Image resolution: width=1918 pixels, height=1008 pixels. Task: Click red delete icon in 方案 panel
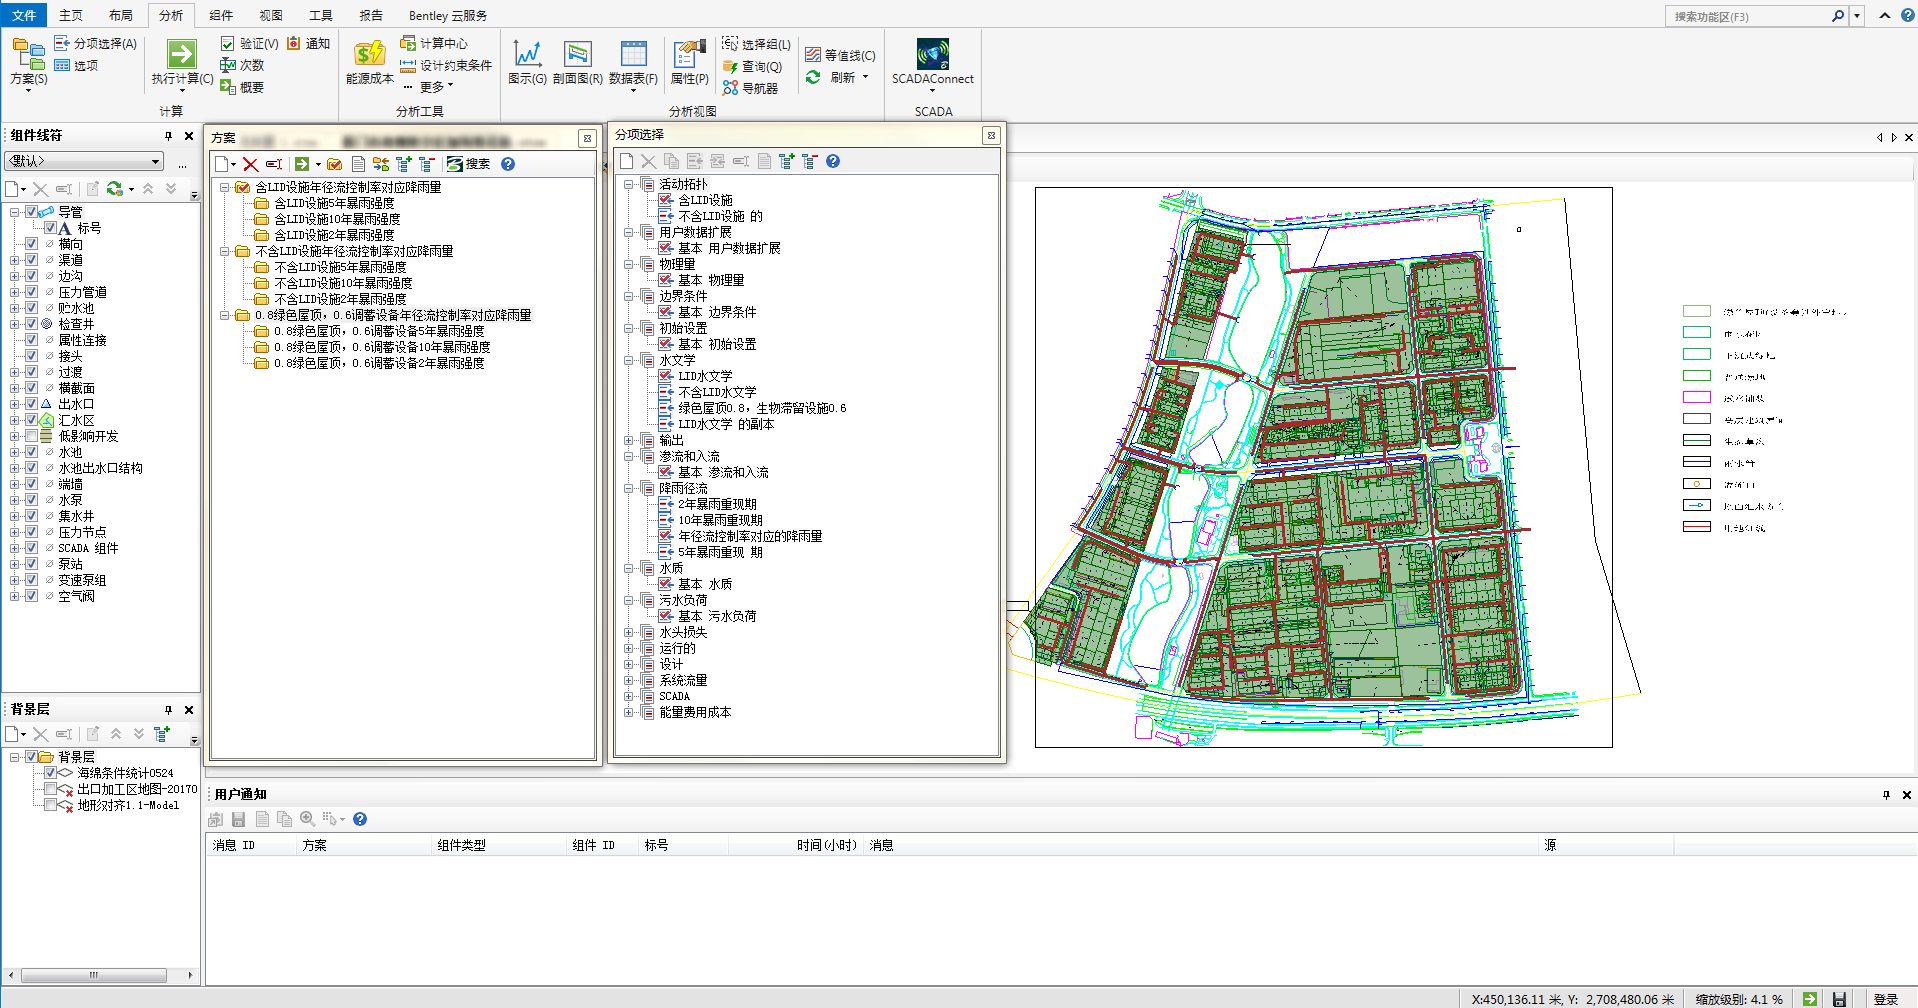251,164
